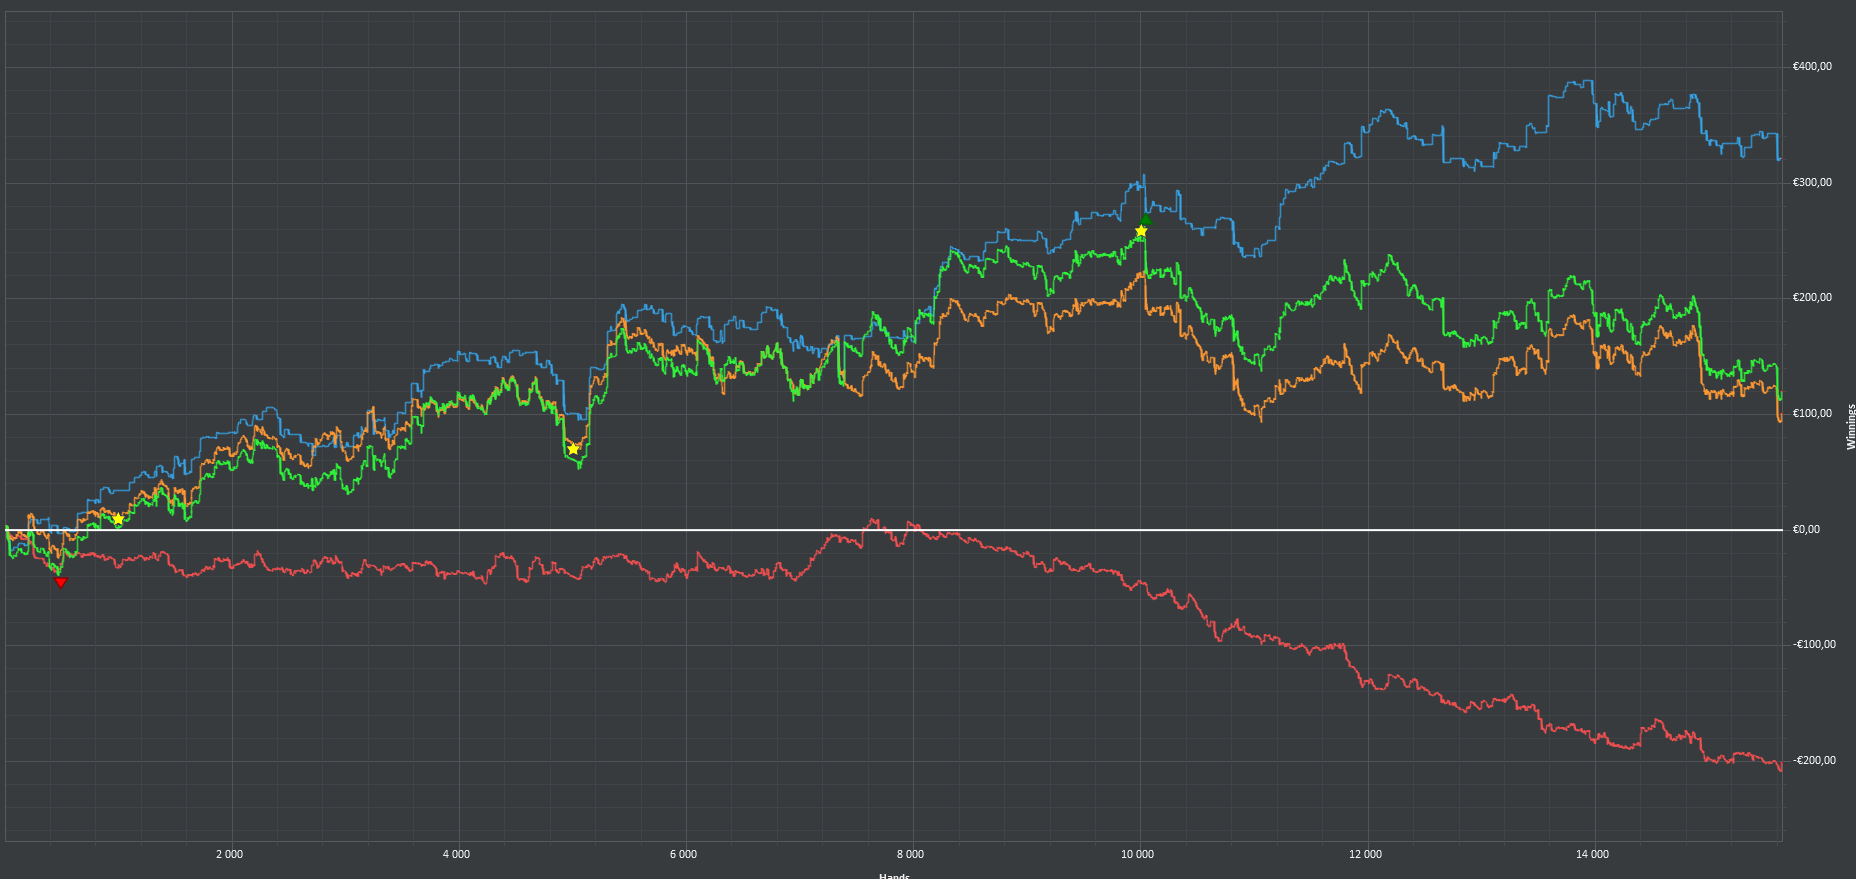This screenshot has height=879, width=1856.
Task: Click the -€100,00 axis label
Action: pos(1814,645)
